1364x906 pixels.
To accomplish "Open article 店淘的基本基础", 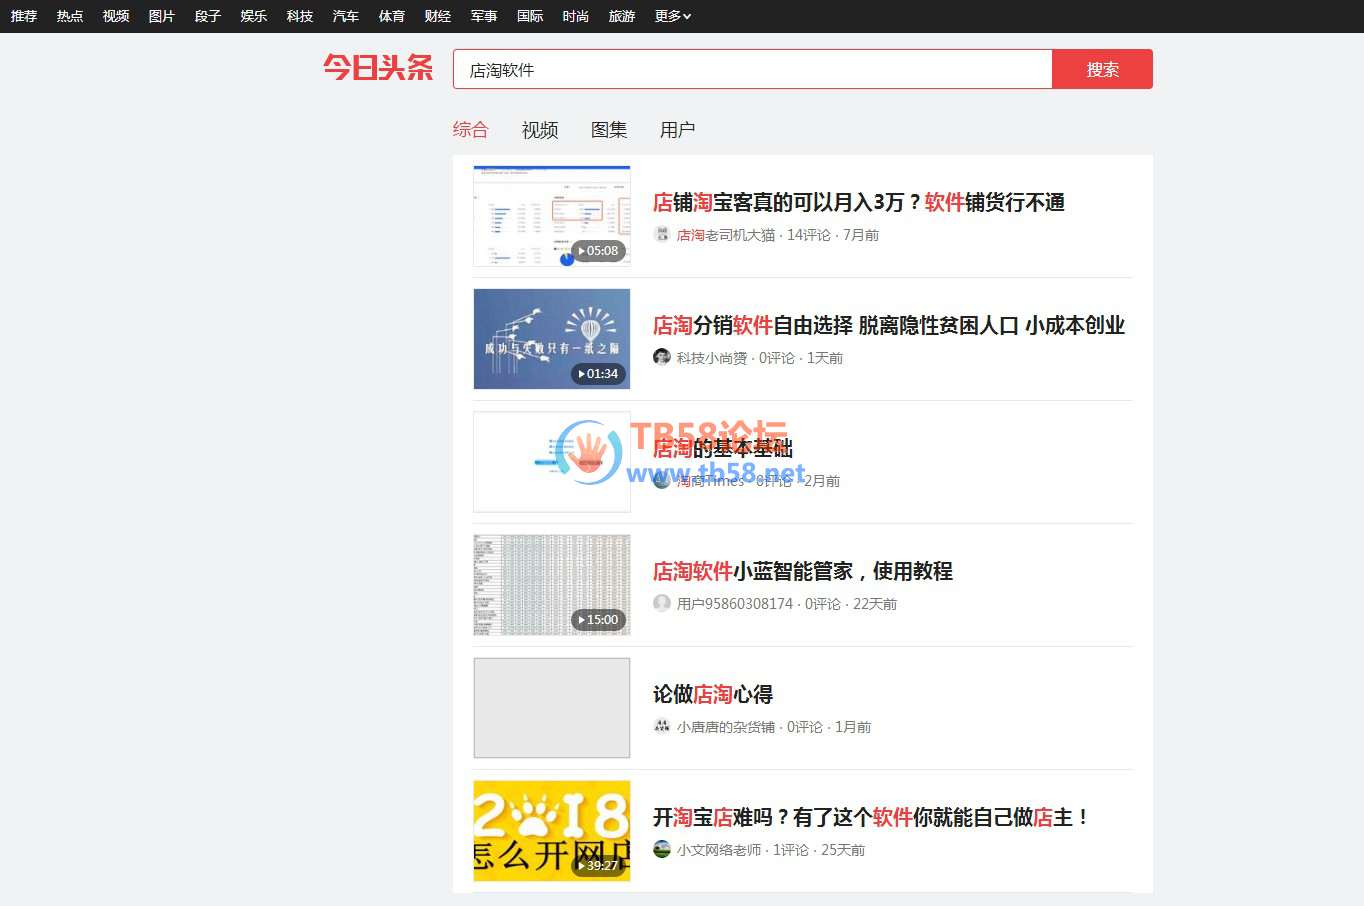I will [723, 448].
